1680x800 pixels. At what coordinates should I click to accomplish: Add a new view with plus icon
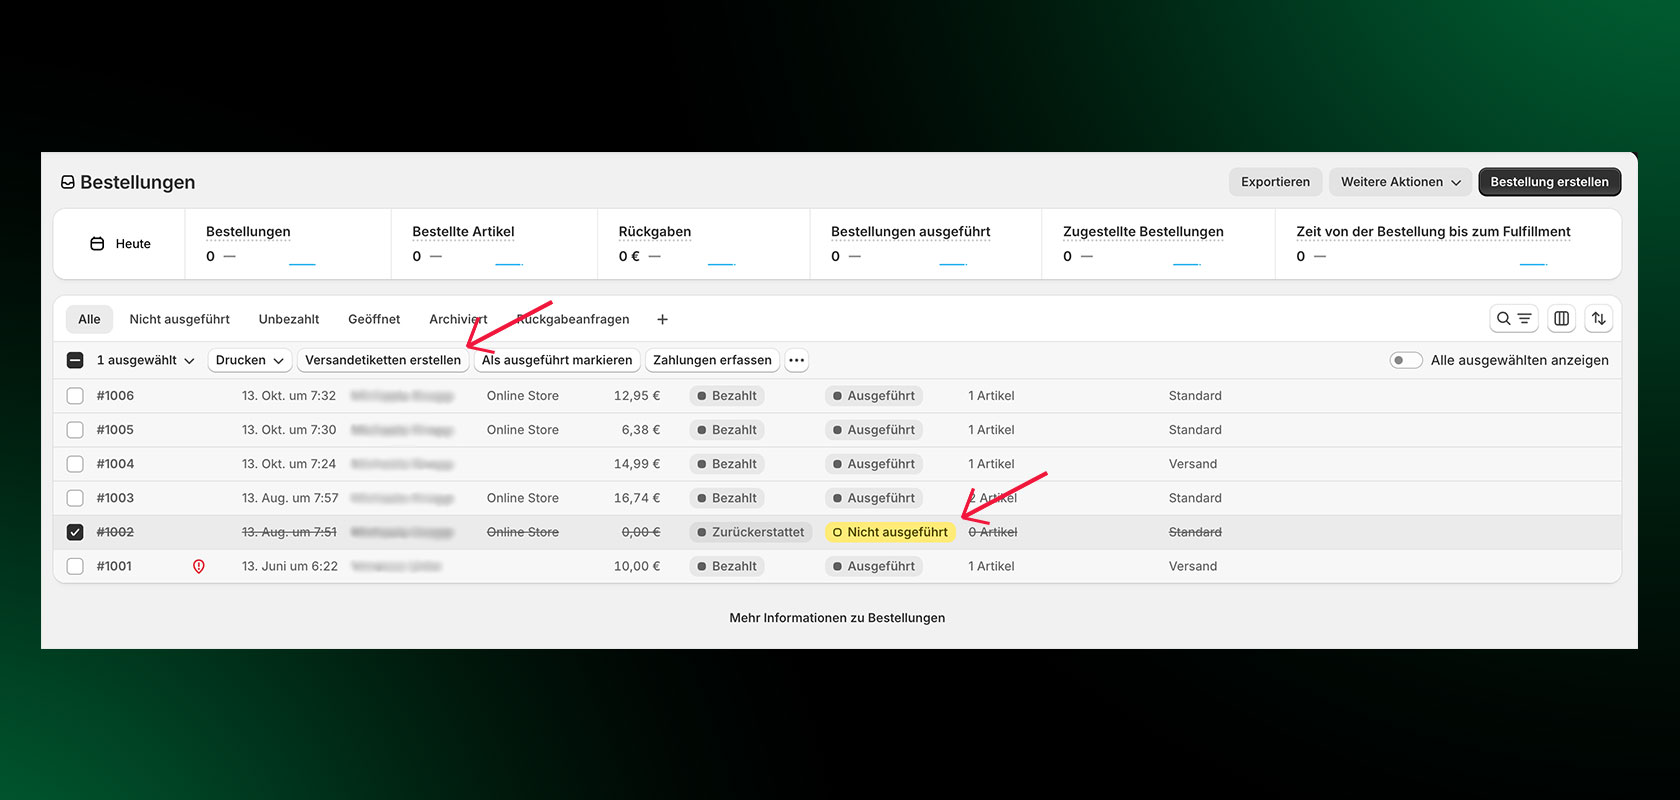662,320
